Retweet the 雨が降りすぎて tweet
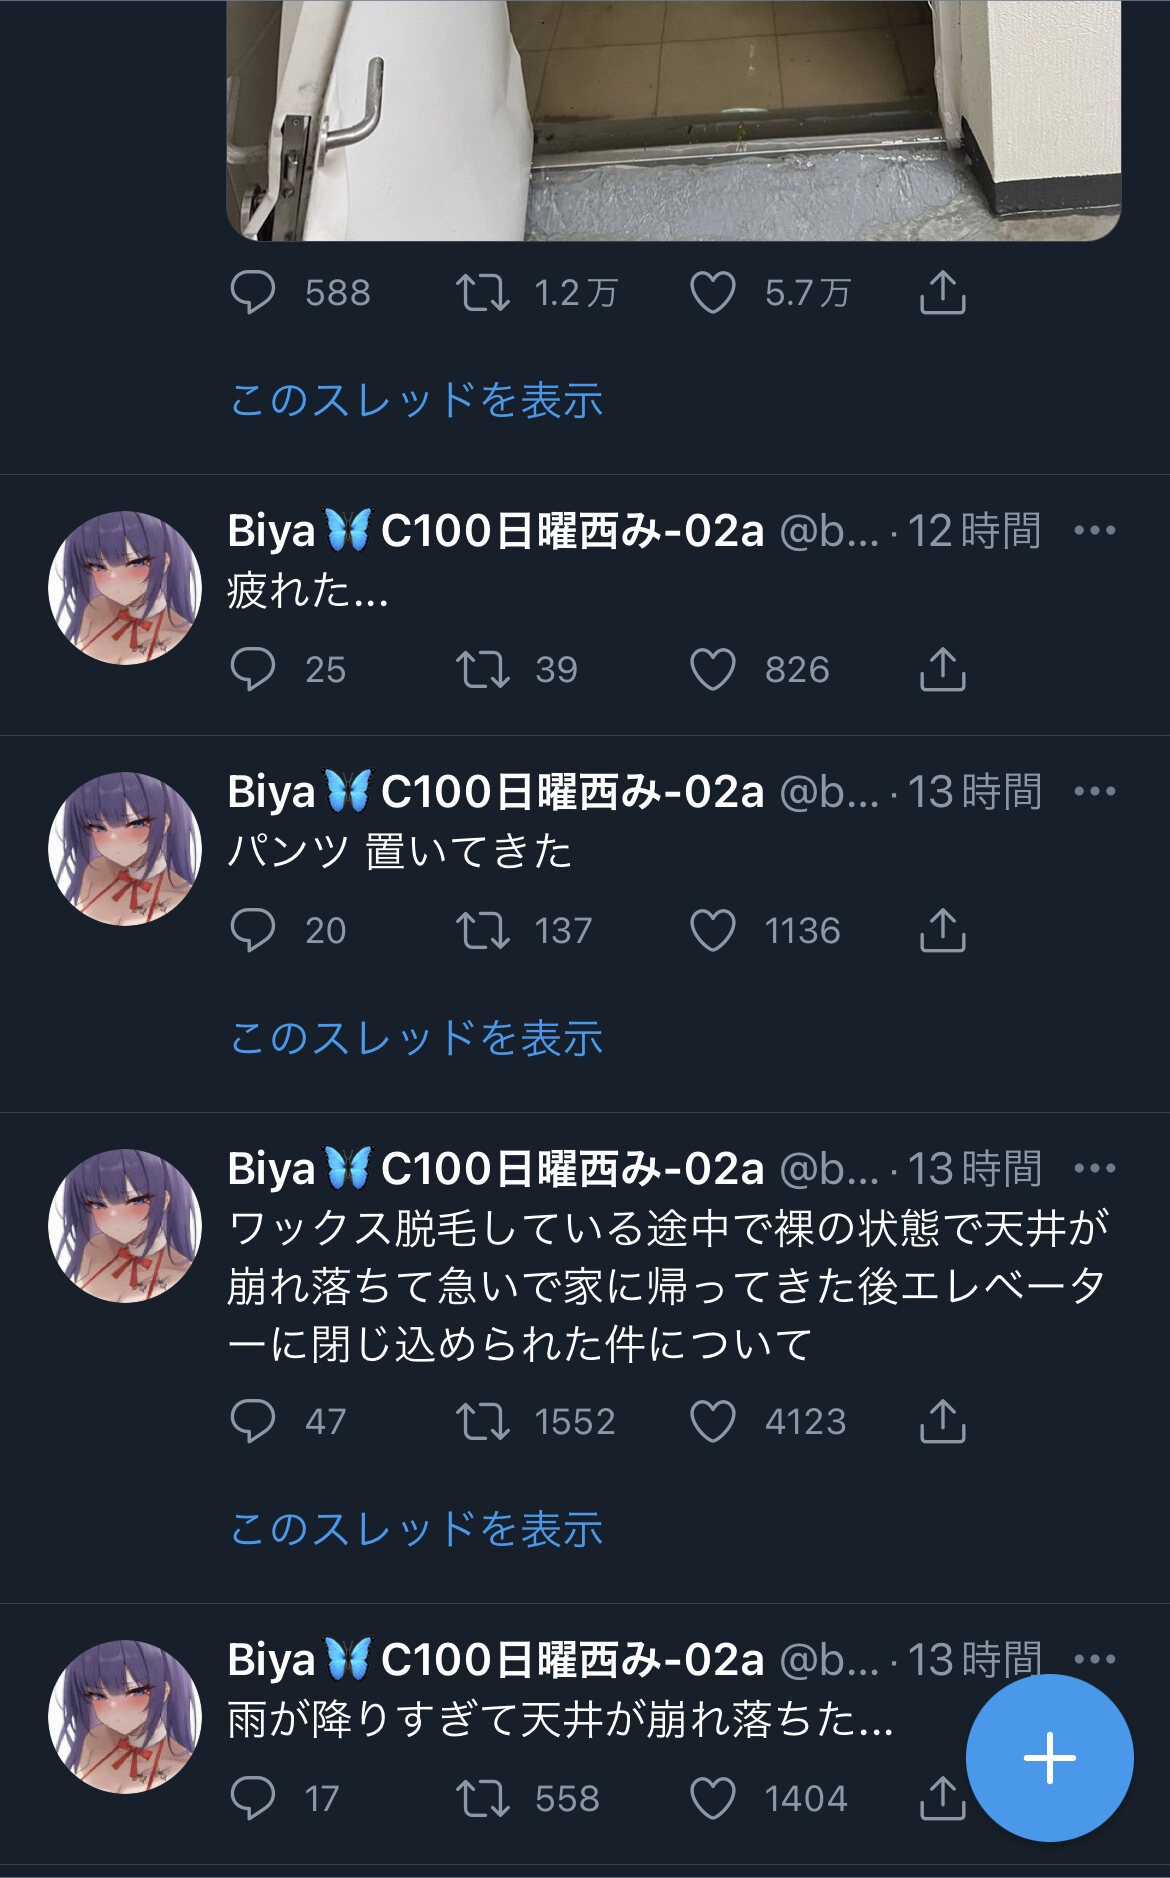The height and width of the screenshot is (1878, 1170). tap(483, 1798)
